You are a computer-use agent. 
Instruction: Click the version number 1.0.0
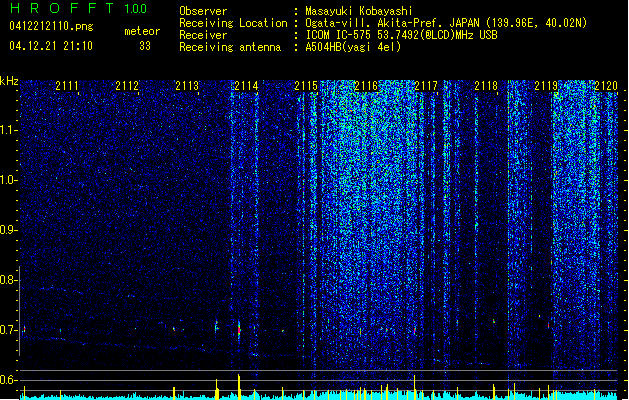click(136, 9)
